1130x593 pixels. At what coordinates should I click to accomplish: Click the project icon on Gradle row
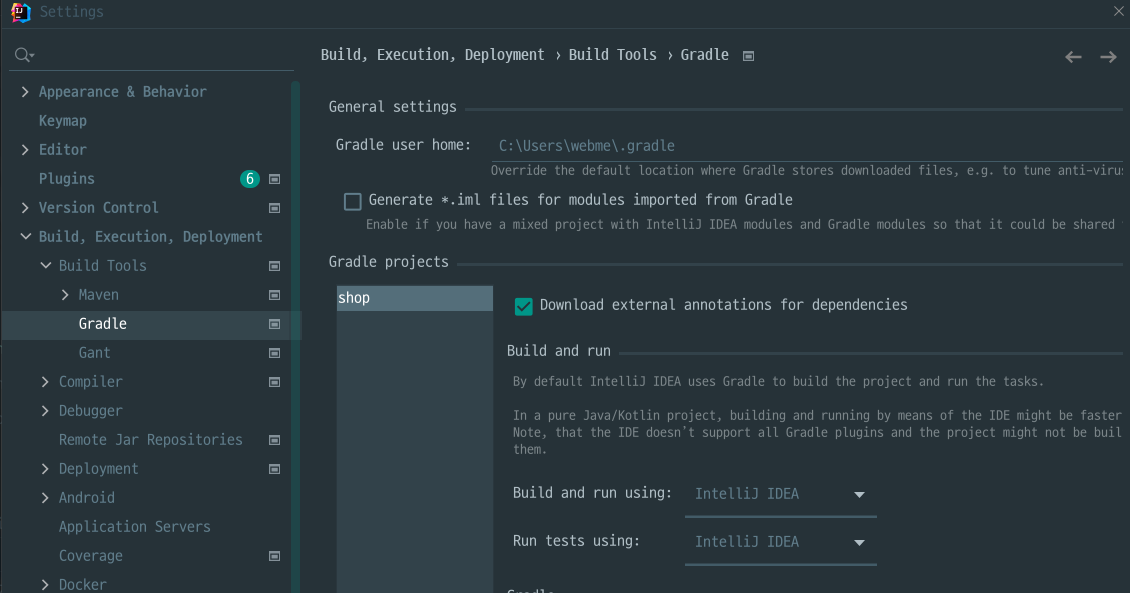point(275,324)
